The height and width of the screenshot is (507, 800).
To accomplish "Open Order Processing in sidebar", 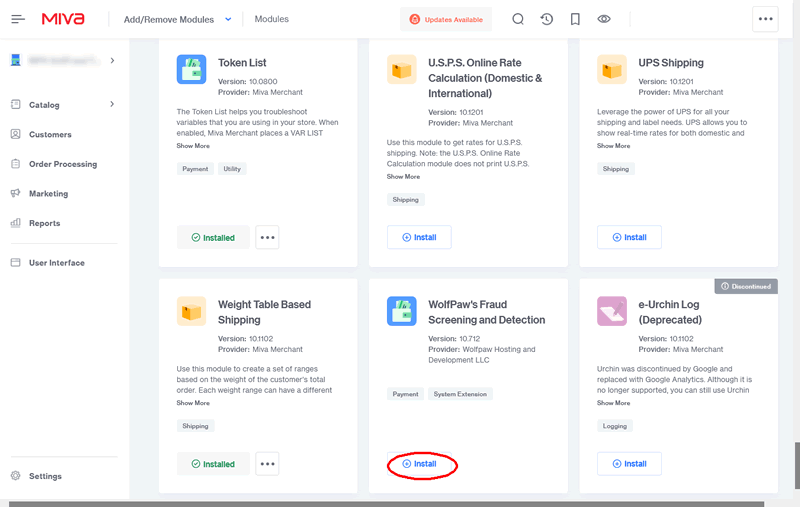I will [62, 164].
